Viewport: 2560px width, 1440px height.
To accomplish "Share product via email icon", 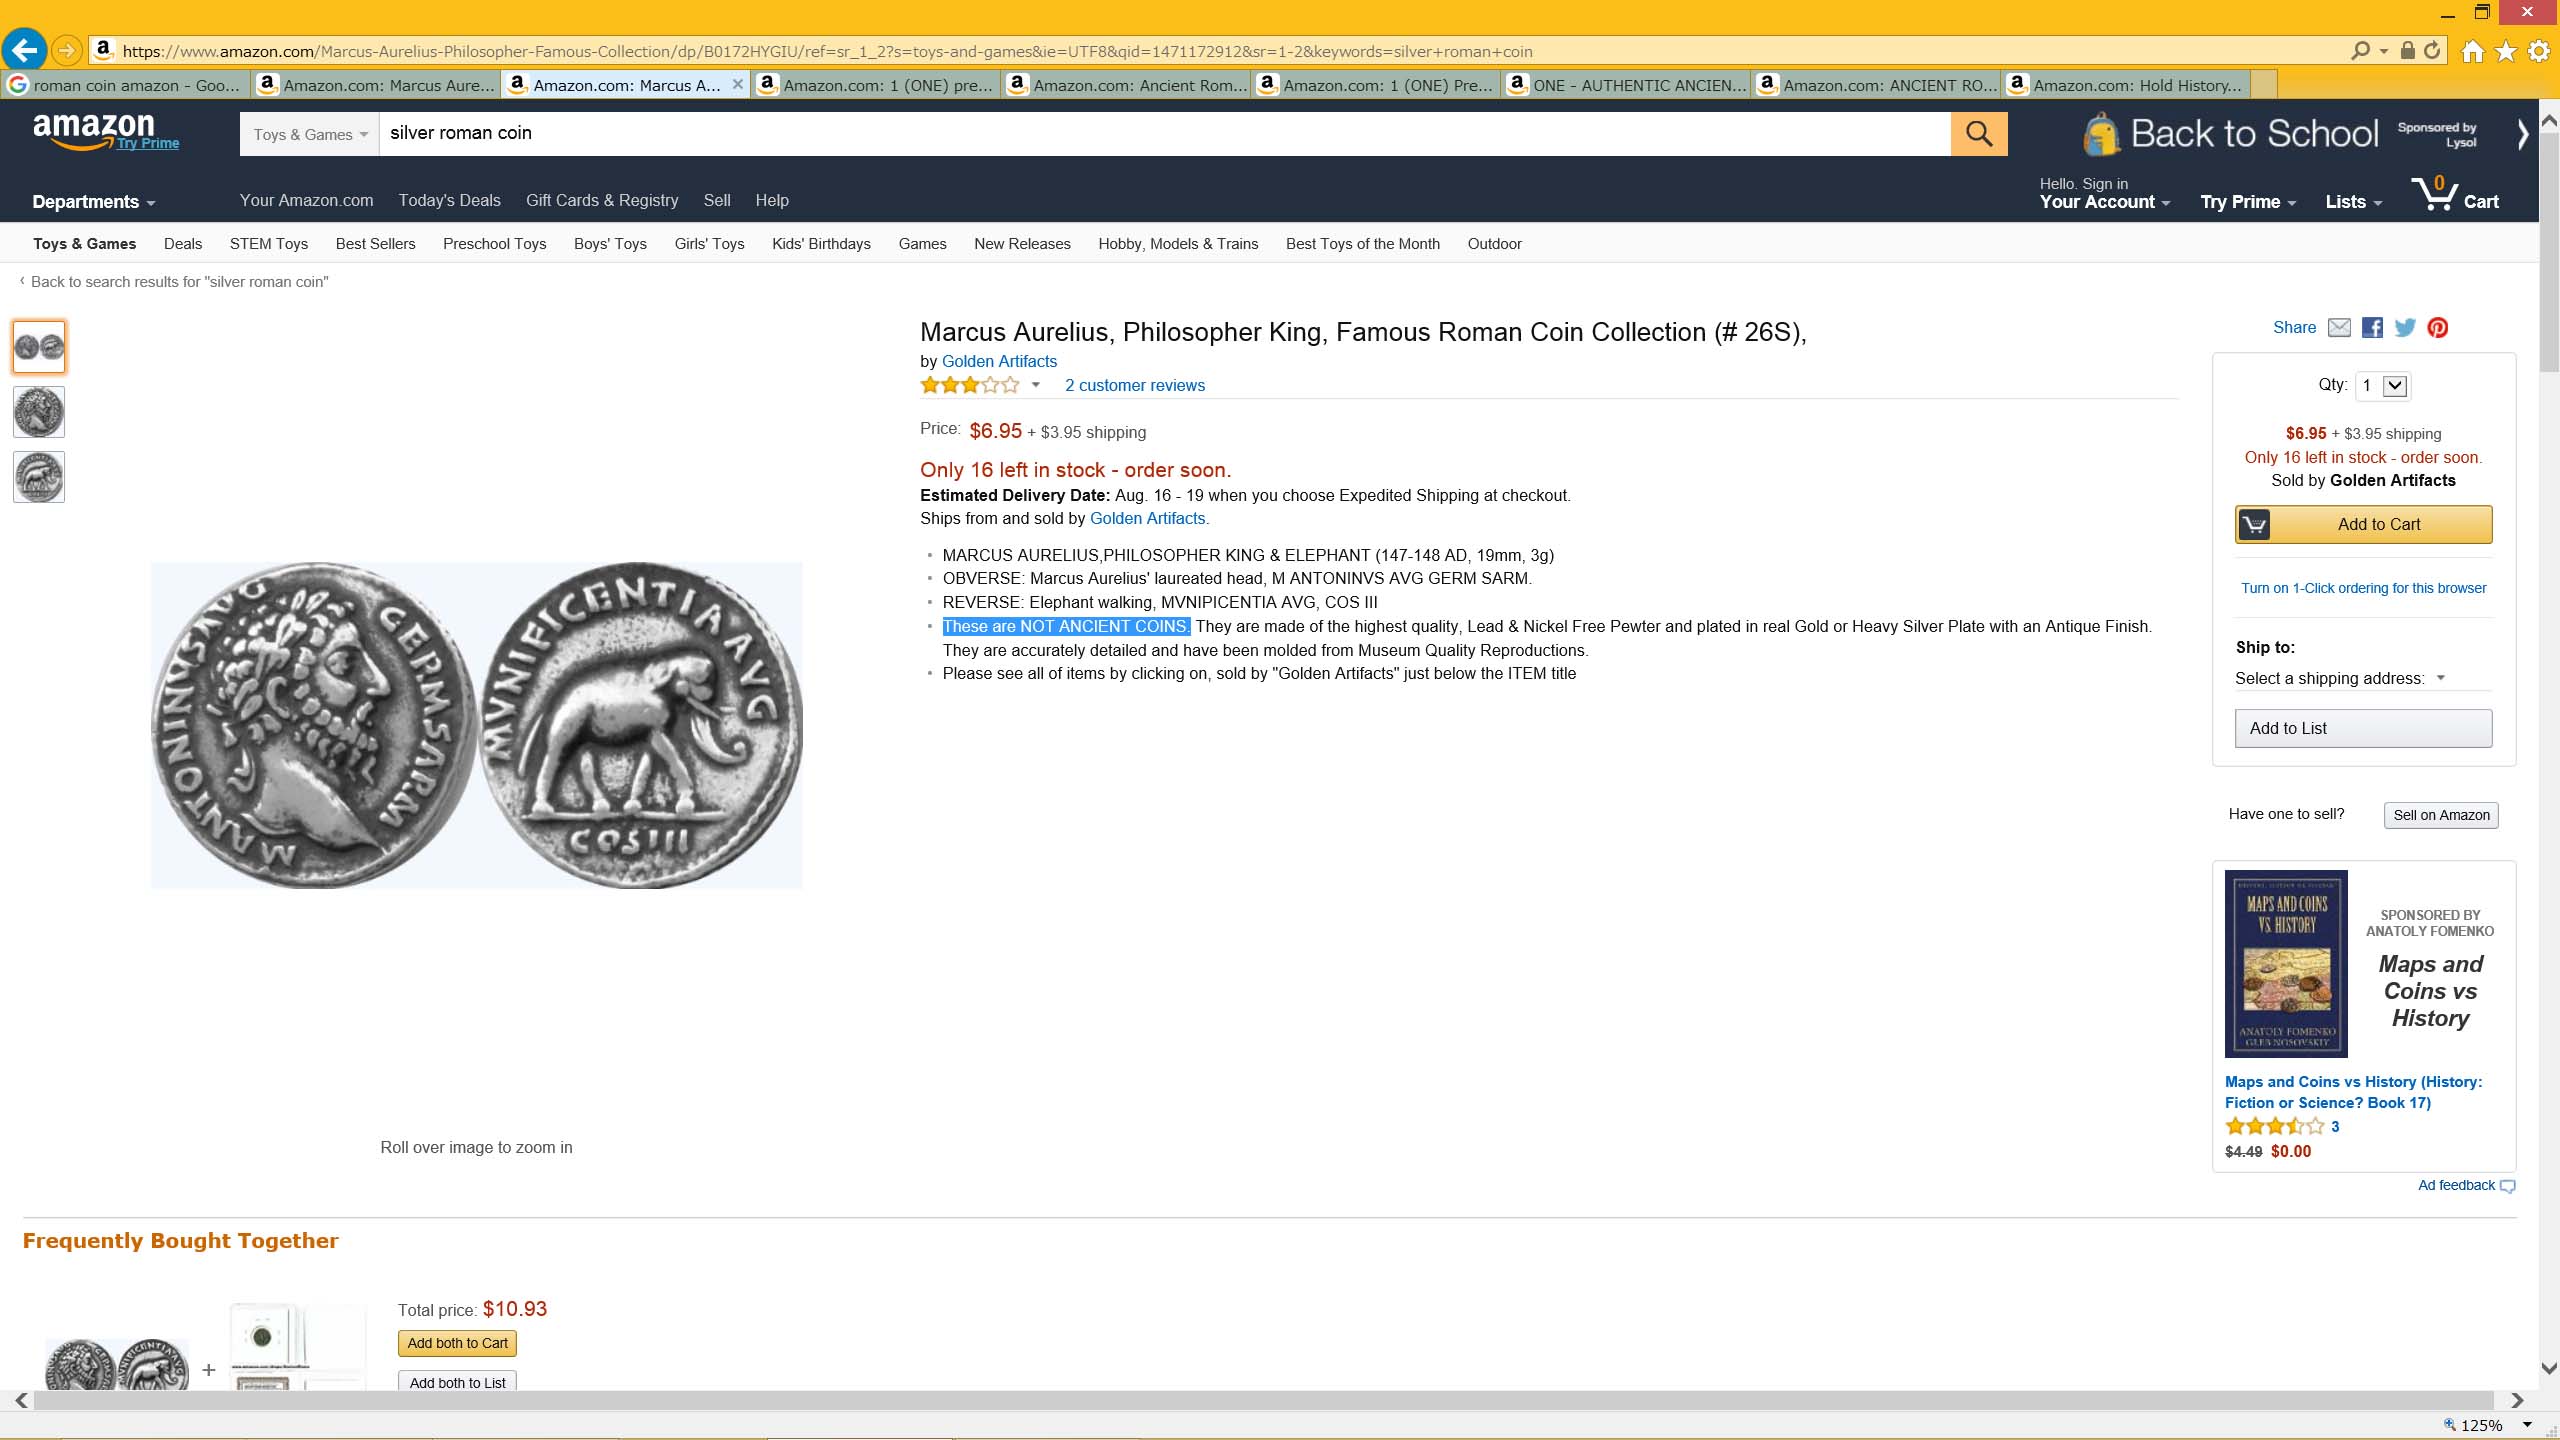I will [x=2339, y=328].
